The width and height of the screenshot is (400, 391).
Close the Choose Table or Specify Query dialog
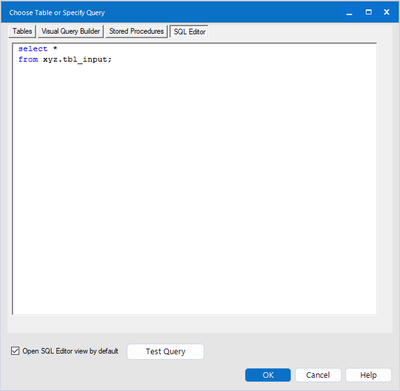[387, 13]
